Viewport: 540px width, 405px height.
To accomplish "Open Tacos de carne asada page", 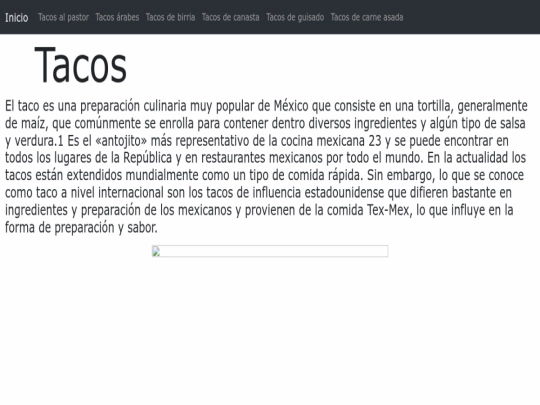I will [367, 17].
